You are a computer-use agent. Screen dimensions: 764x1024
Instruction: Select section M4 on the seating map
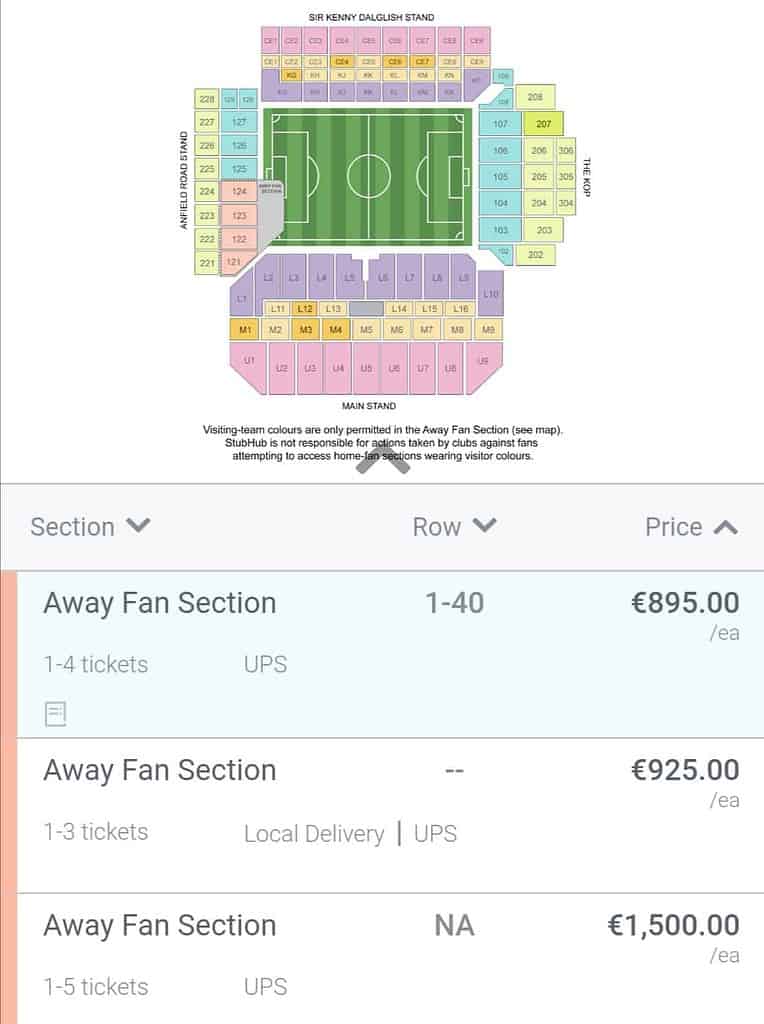[336, 330]
